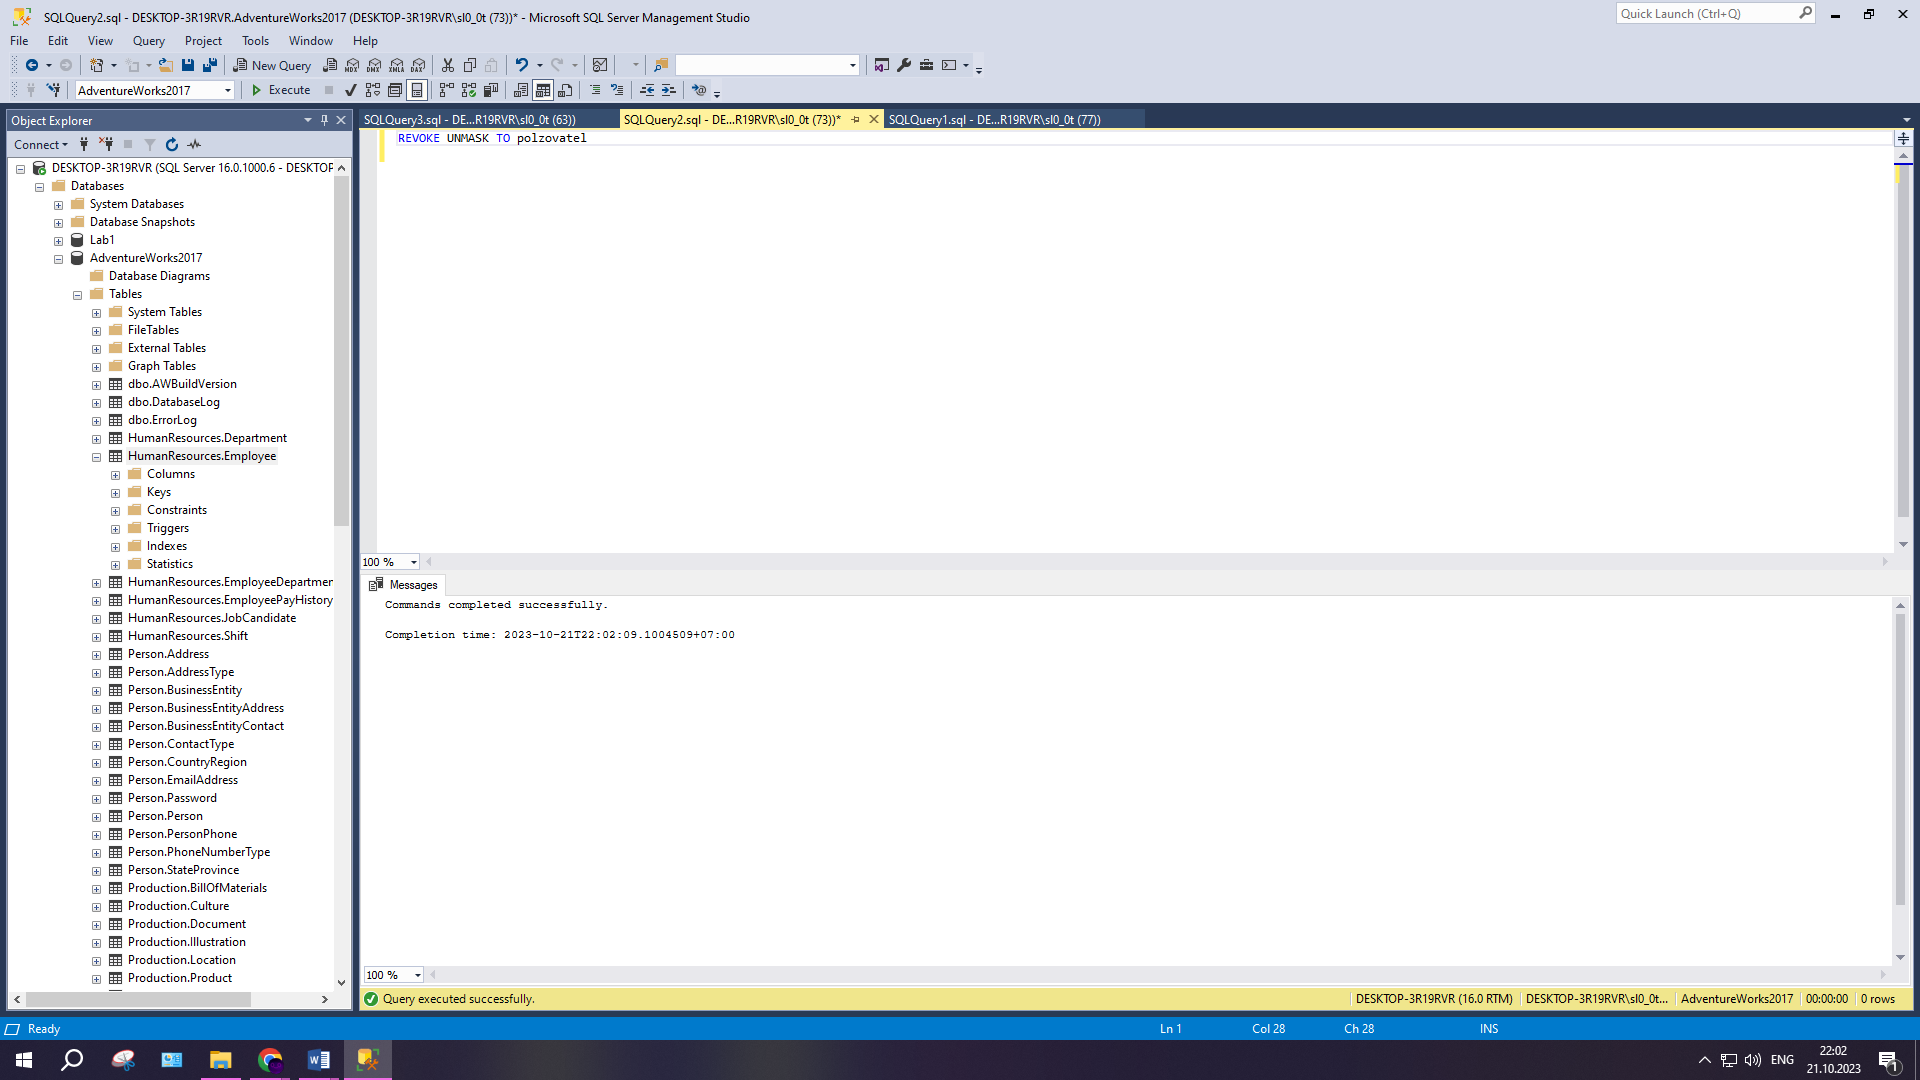Toggle auto-hide pin on Object Explorer
Viewport: 1920px width, 1080px height.
(324, 120)
